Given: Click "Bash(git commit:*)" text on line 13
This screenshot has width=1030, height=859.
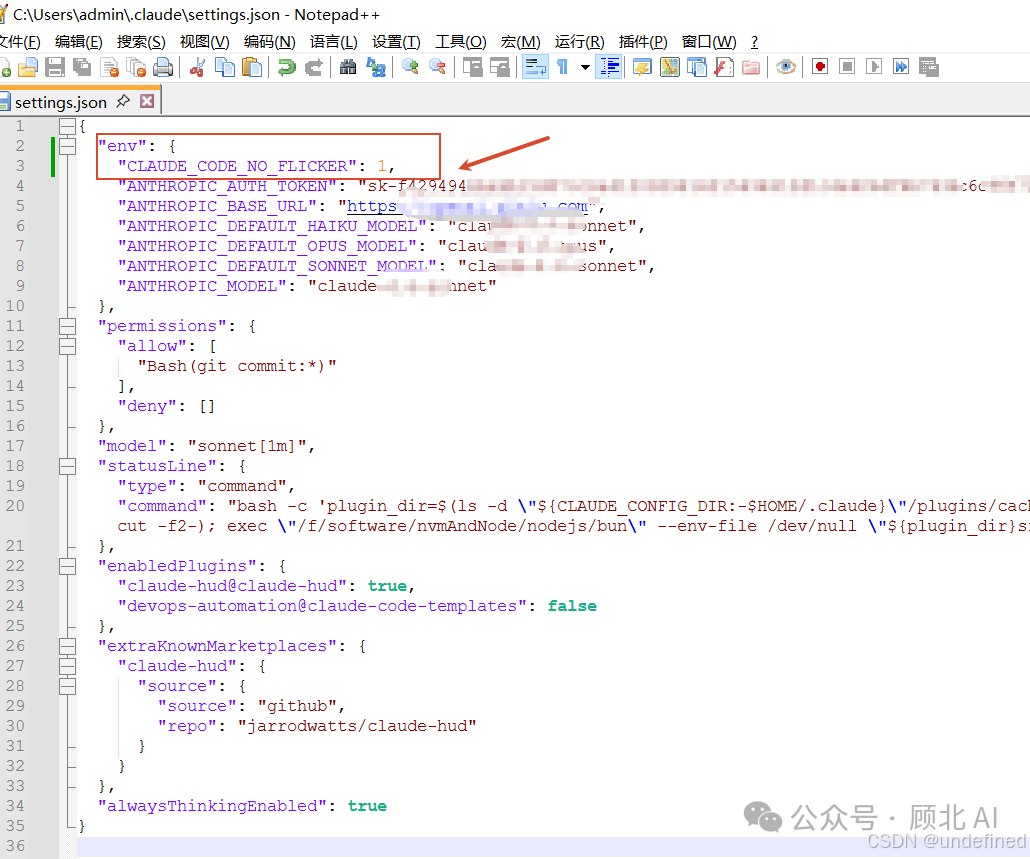Looking at the screenshot, I should click(x=237, y=366).
